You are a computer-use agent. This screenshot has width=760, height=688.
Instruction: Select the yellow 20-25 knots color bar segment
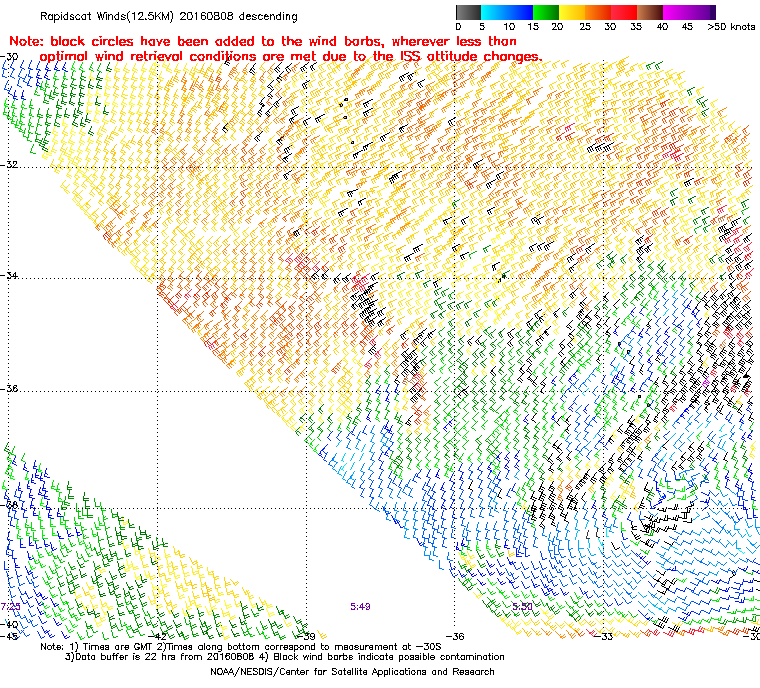point(572,12)
